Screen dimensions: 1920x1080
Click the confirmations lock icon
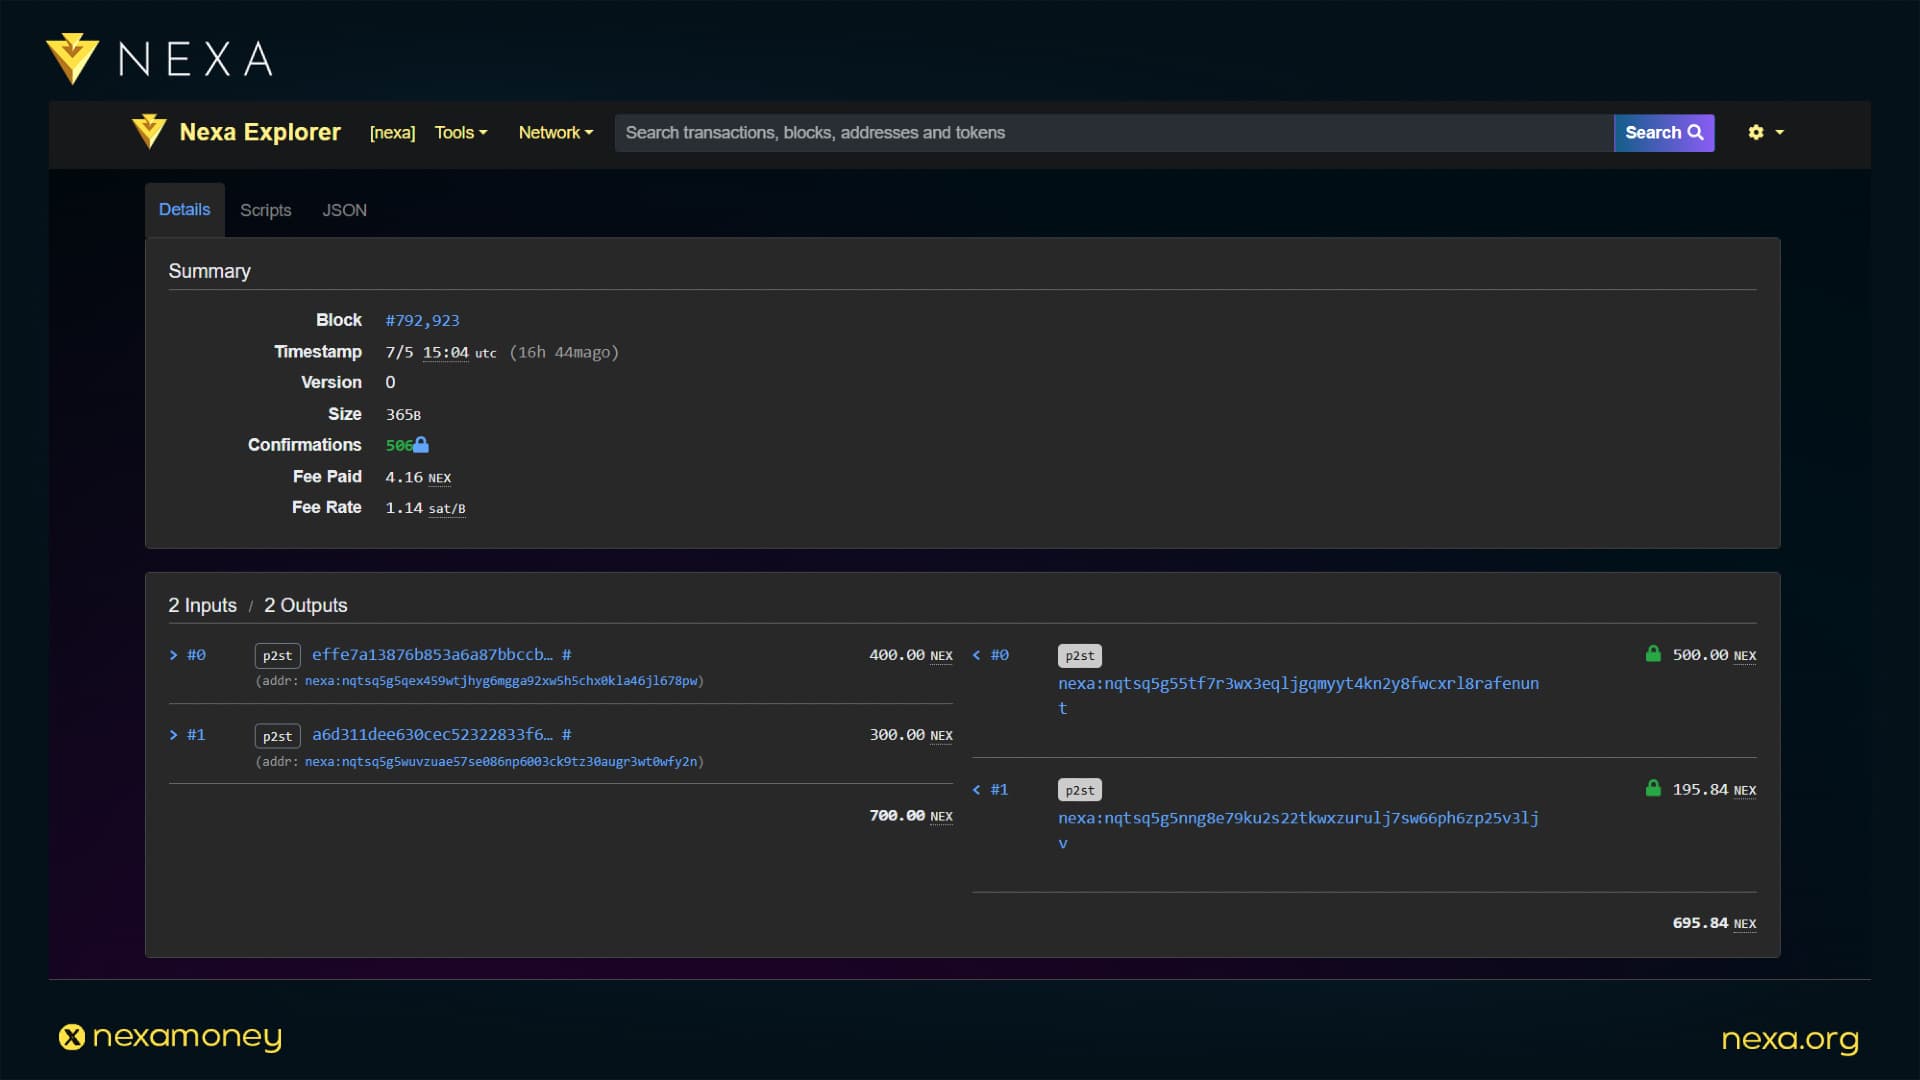421,445
